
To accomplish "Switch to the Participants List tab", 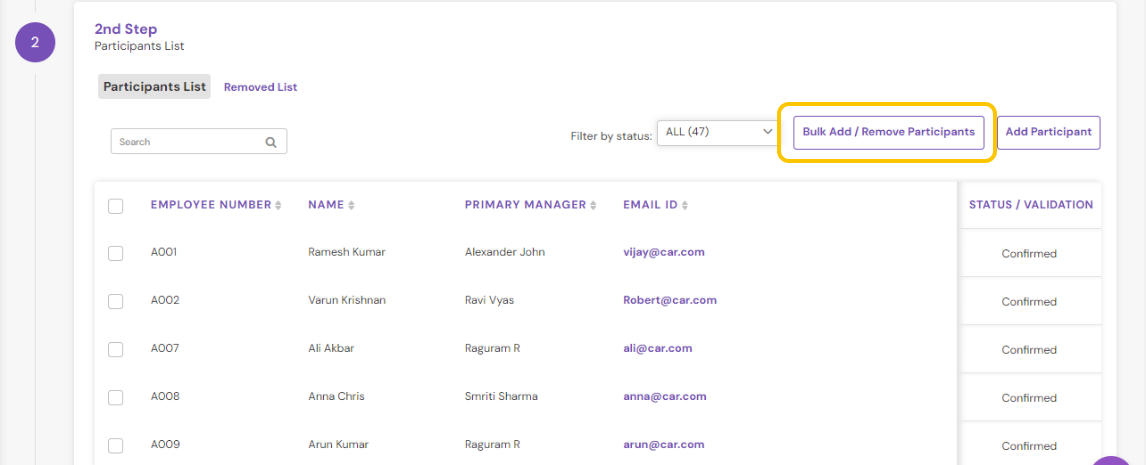I will pos(154,86).
